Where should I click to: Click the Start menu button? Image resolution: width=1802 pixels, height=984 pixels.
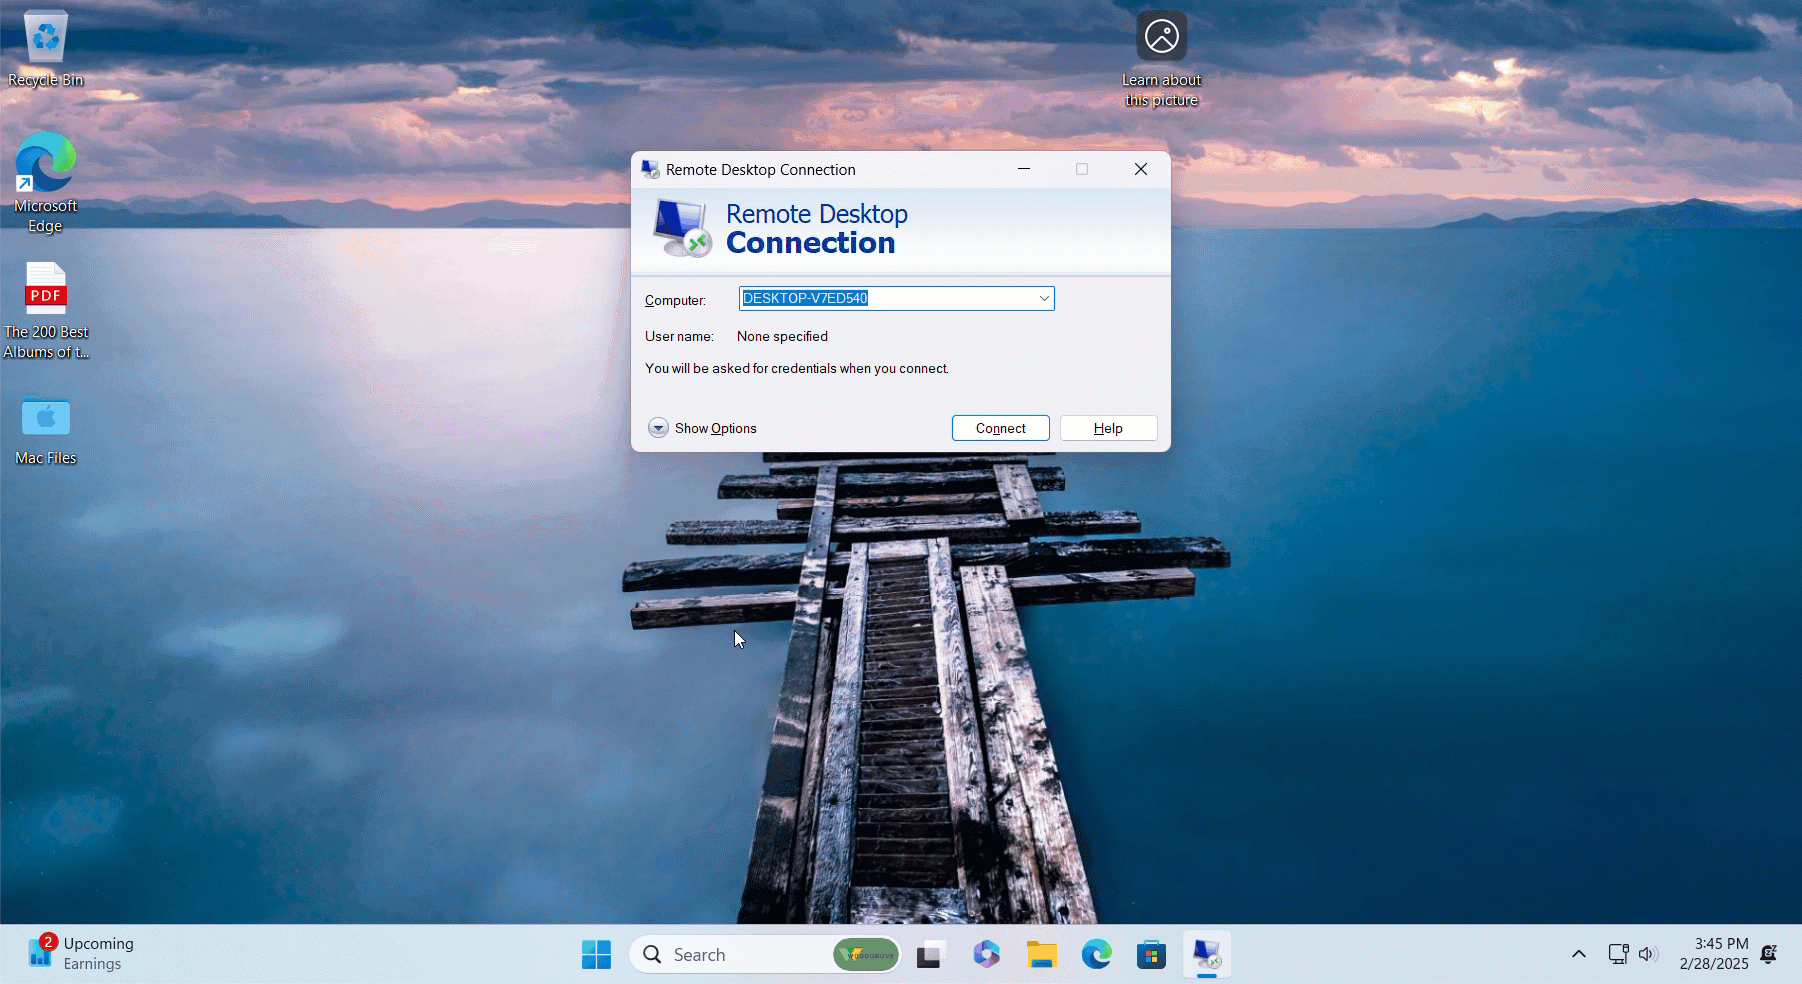[x=597, y=954]
